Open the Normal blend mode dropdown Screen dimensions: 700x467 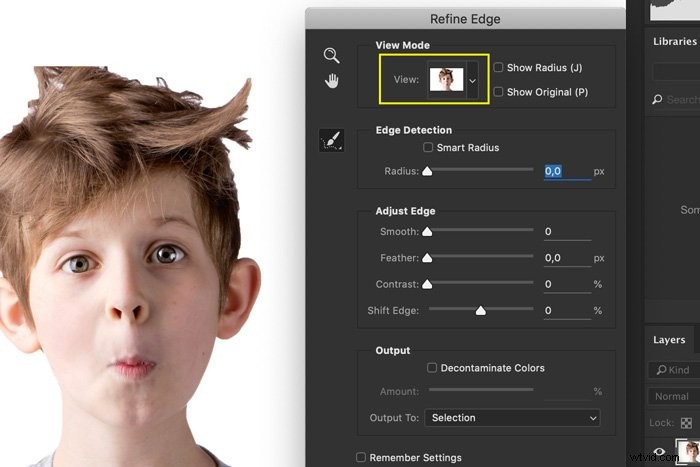point(674,396)
